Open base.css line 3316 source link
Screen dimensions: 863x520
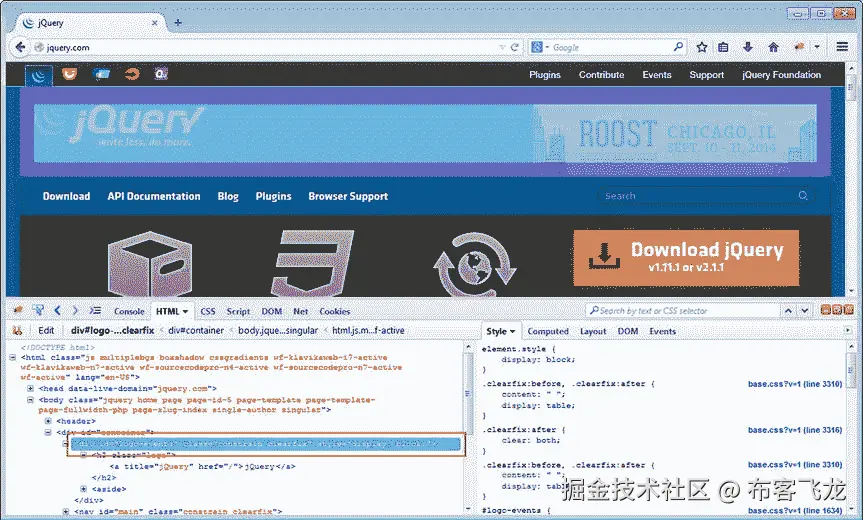point(795,430)
